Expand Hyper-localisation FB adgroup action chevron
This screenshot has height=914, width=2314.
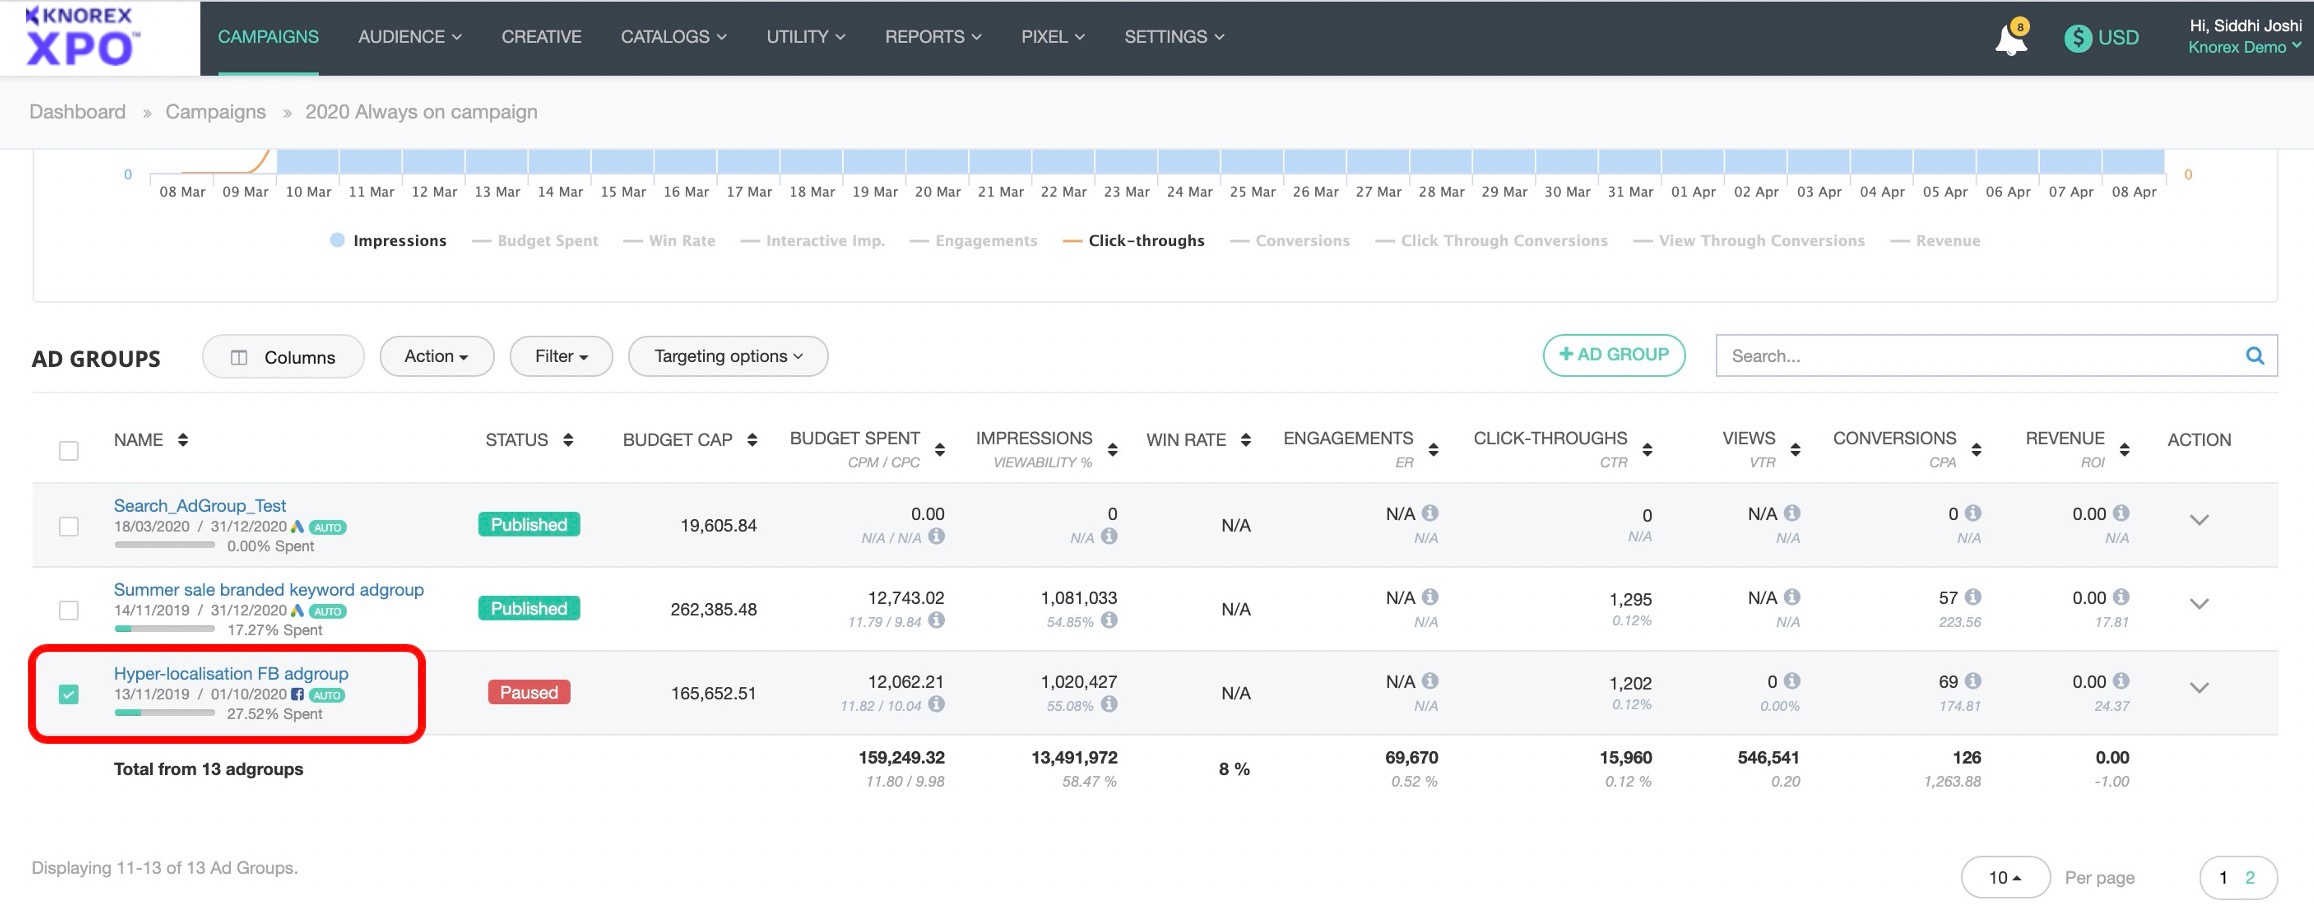[2199, 688]
